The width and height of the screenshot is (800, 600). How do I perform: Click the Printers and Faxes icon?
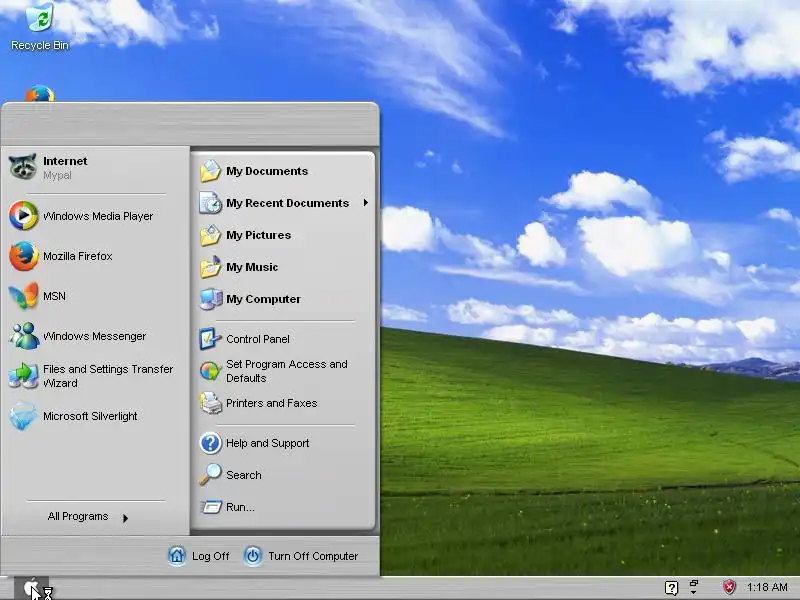(x=210, y=403)
